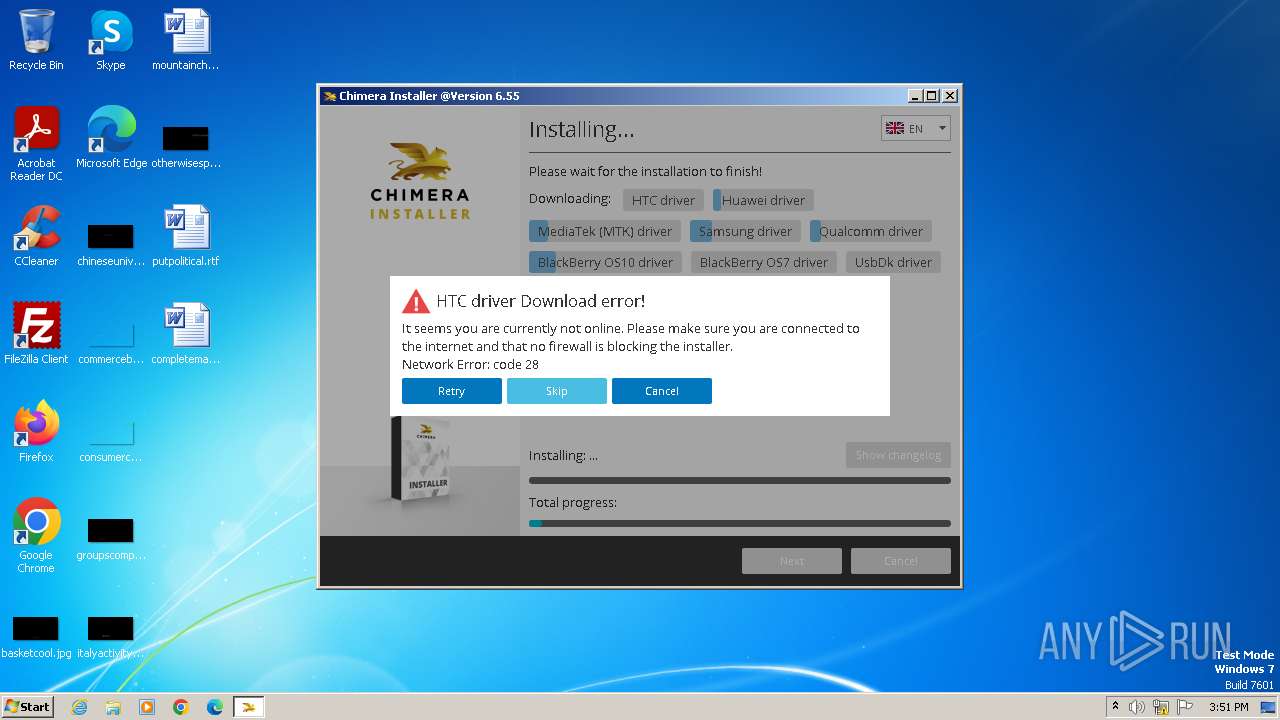This screenshot has height=720, width=1280.
Task: Open FileZilla Client shortcut
Action: 36,333
